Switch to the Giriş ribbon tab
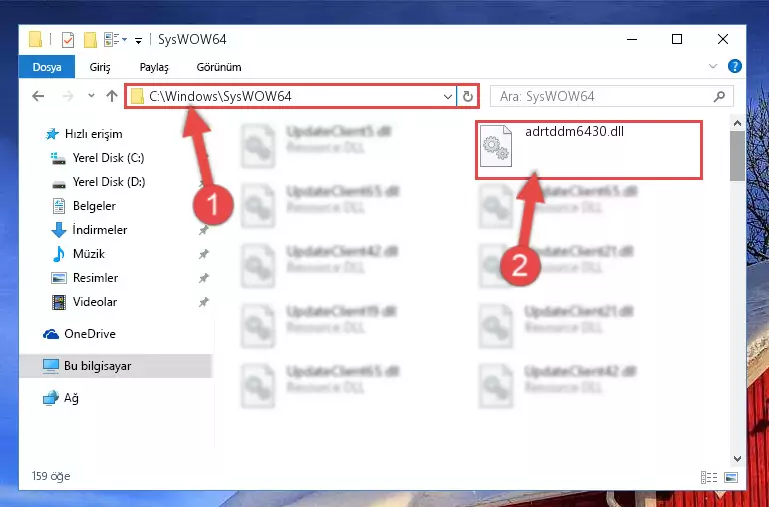The image size is (769, 507). (100, 67)
